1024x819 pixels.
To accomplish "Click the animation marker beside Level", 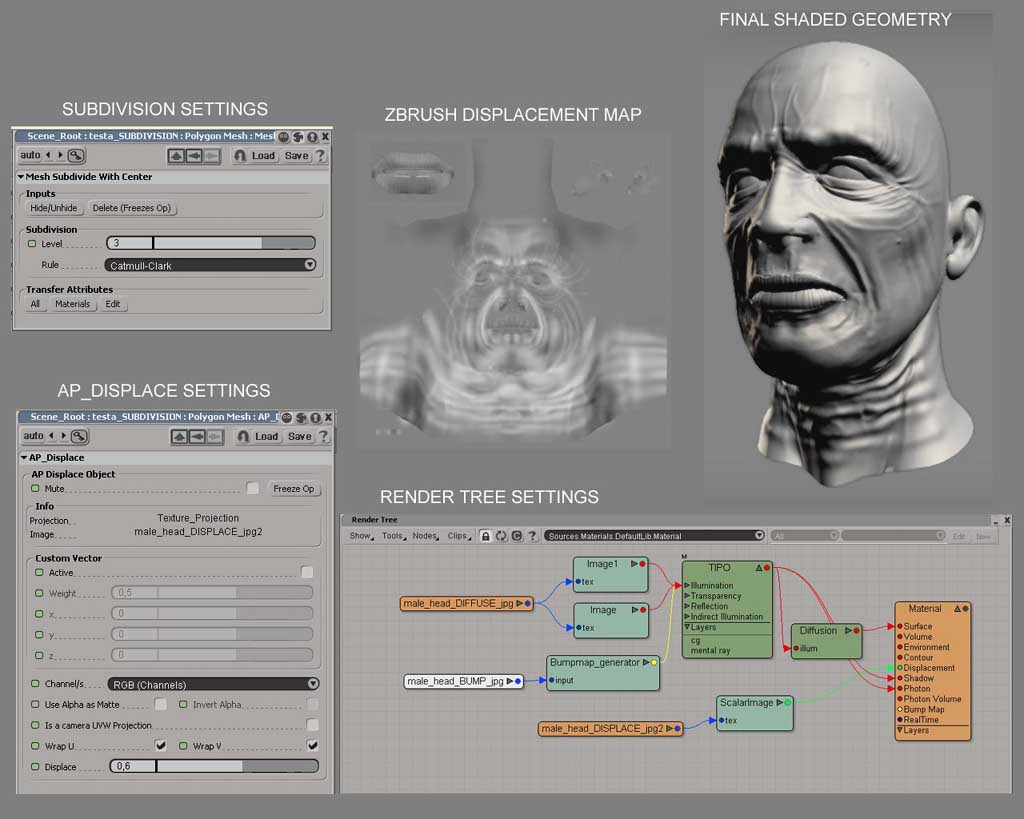I will click(32, 244).
